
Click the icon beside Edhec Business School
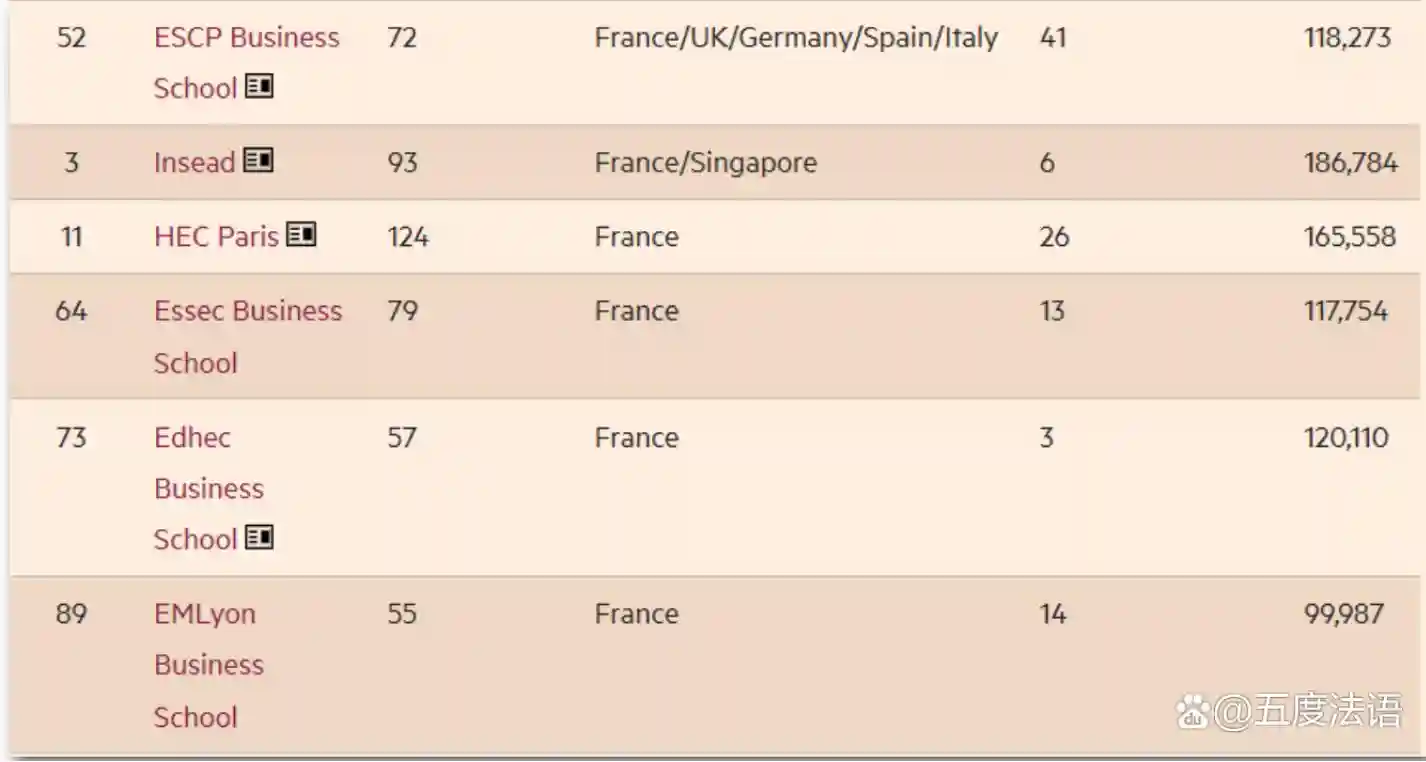(x=259, y=537)
